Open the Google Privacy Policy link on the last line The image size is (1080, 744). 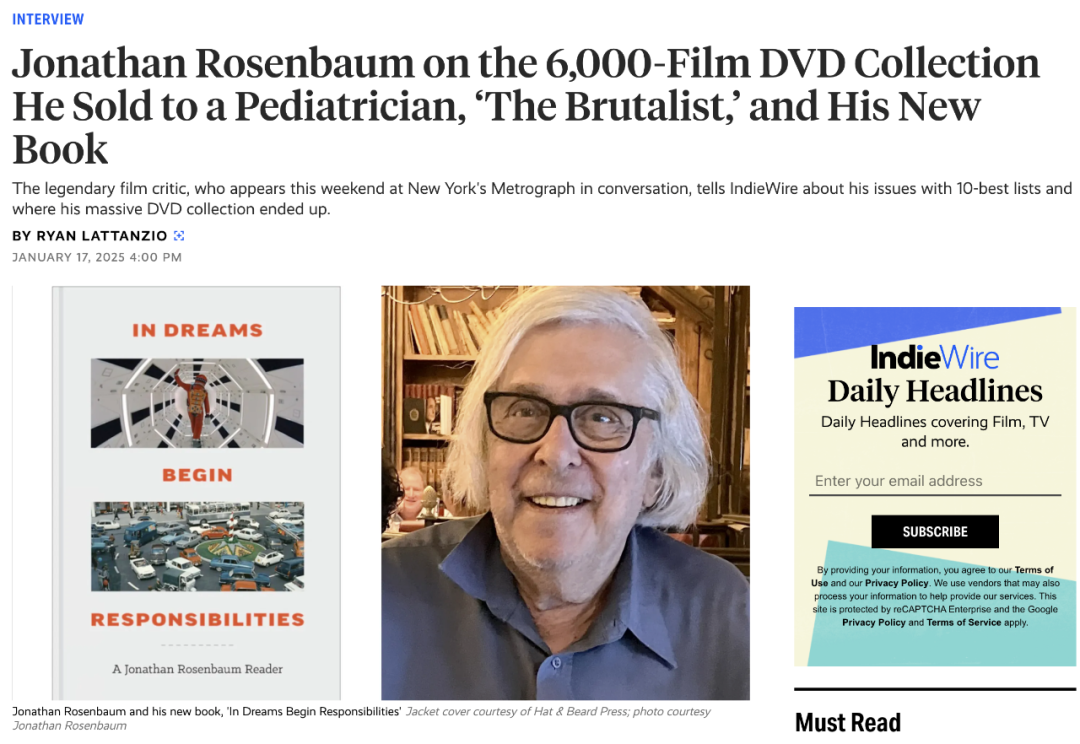coord(873,622)
